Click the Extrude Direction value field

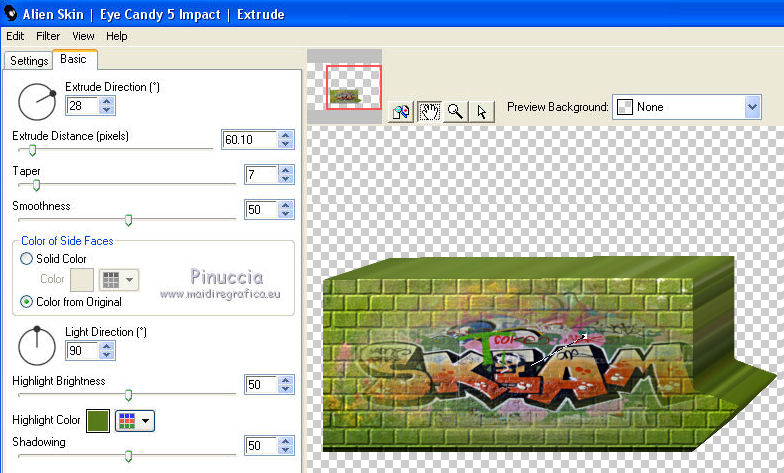(82, 106)
